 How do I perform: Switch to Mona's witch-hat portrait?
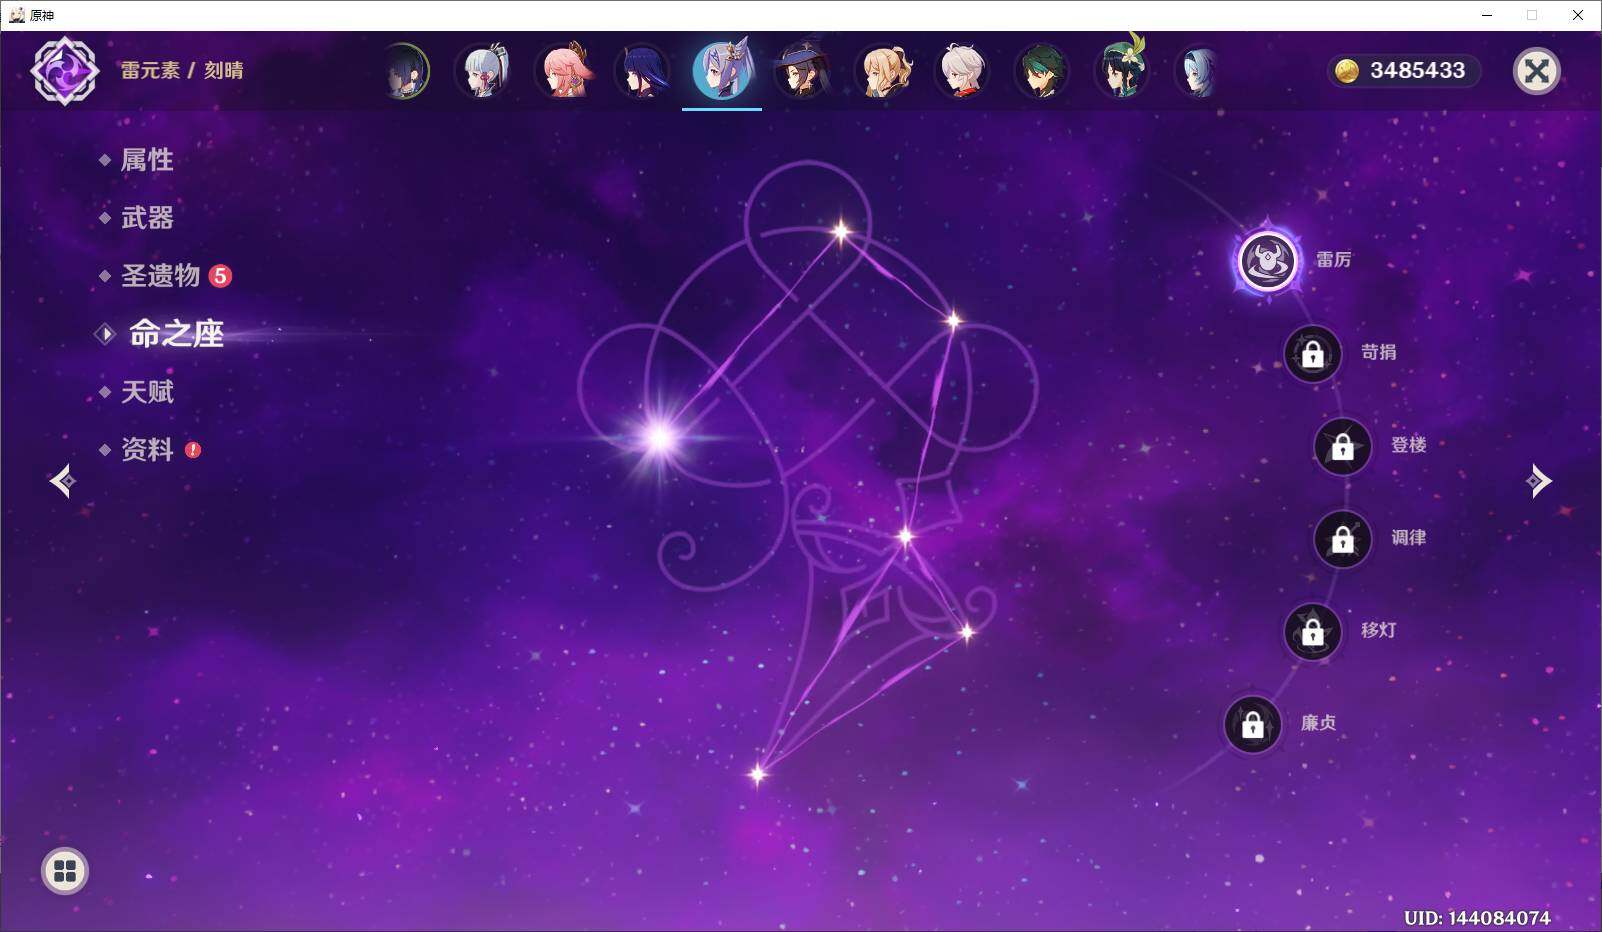coord(802,71)
